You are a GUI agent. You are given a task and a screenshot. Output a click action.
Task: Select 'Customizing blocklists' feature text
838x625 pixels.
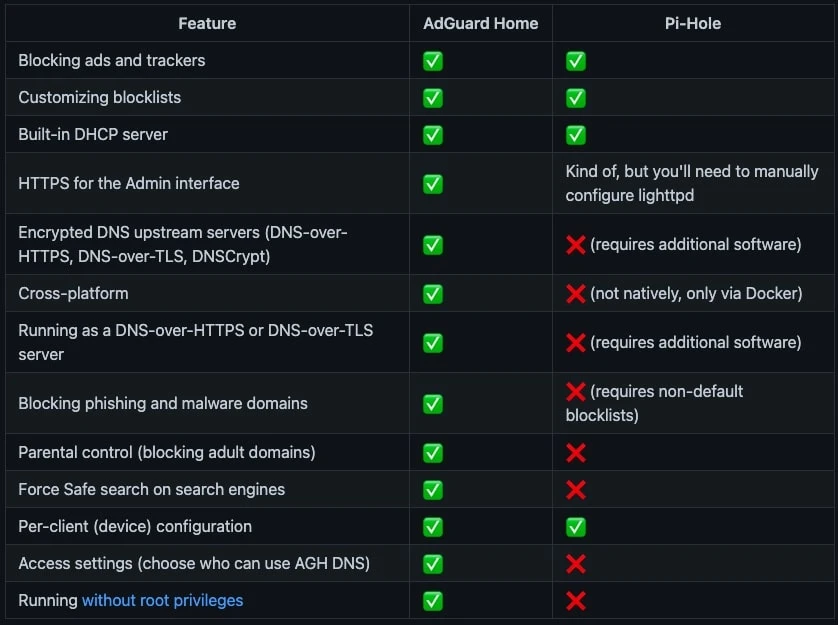click(x=99, y=97)
